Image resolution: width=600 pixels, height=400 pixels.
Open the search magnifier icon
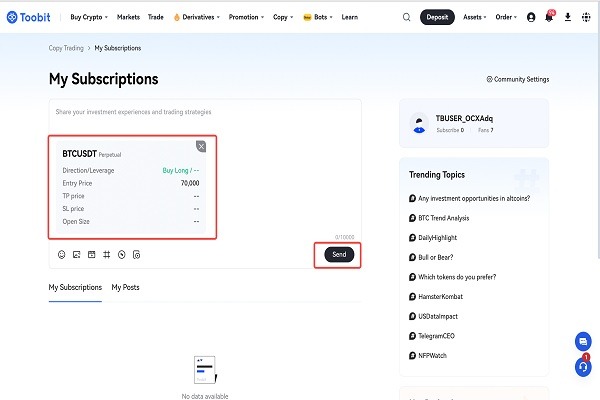pos(406,17)
